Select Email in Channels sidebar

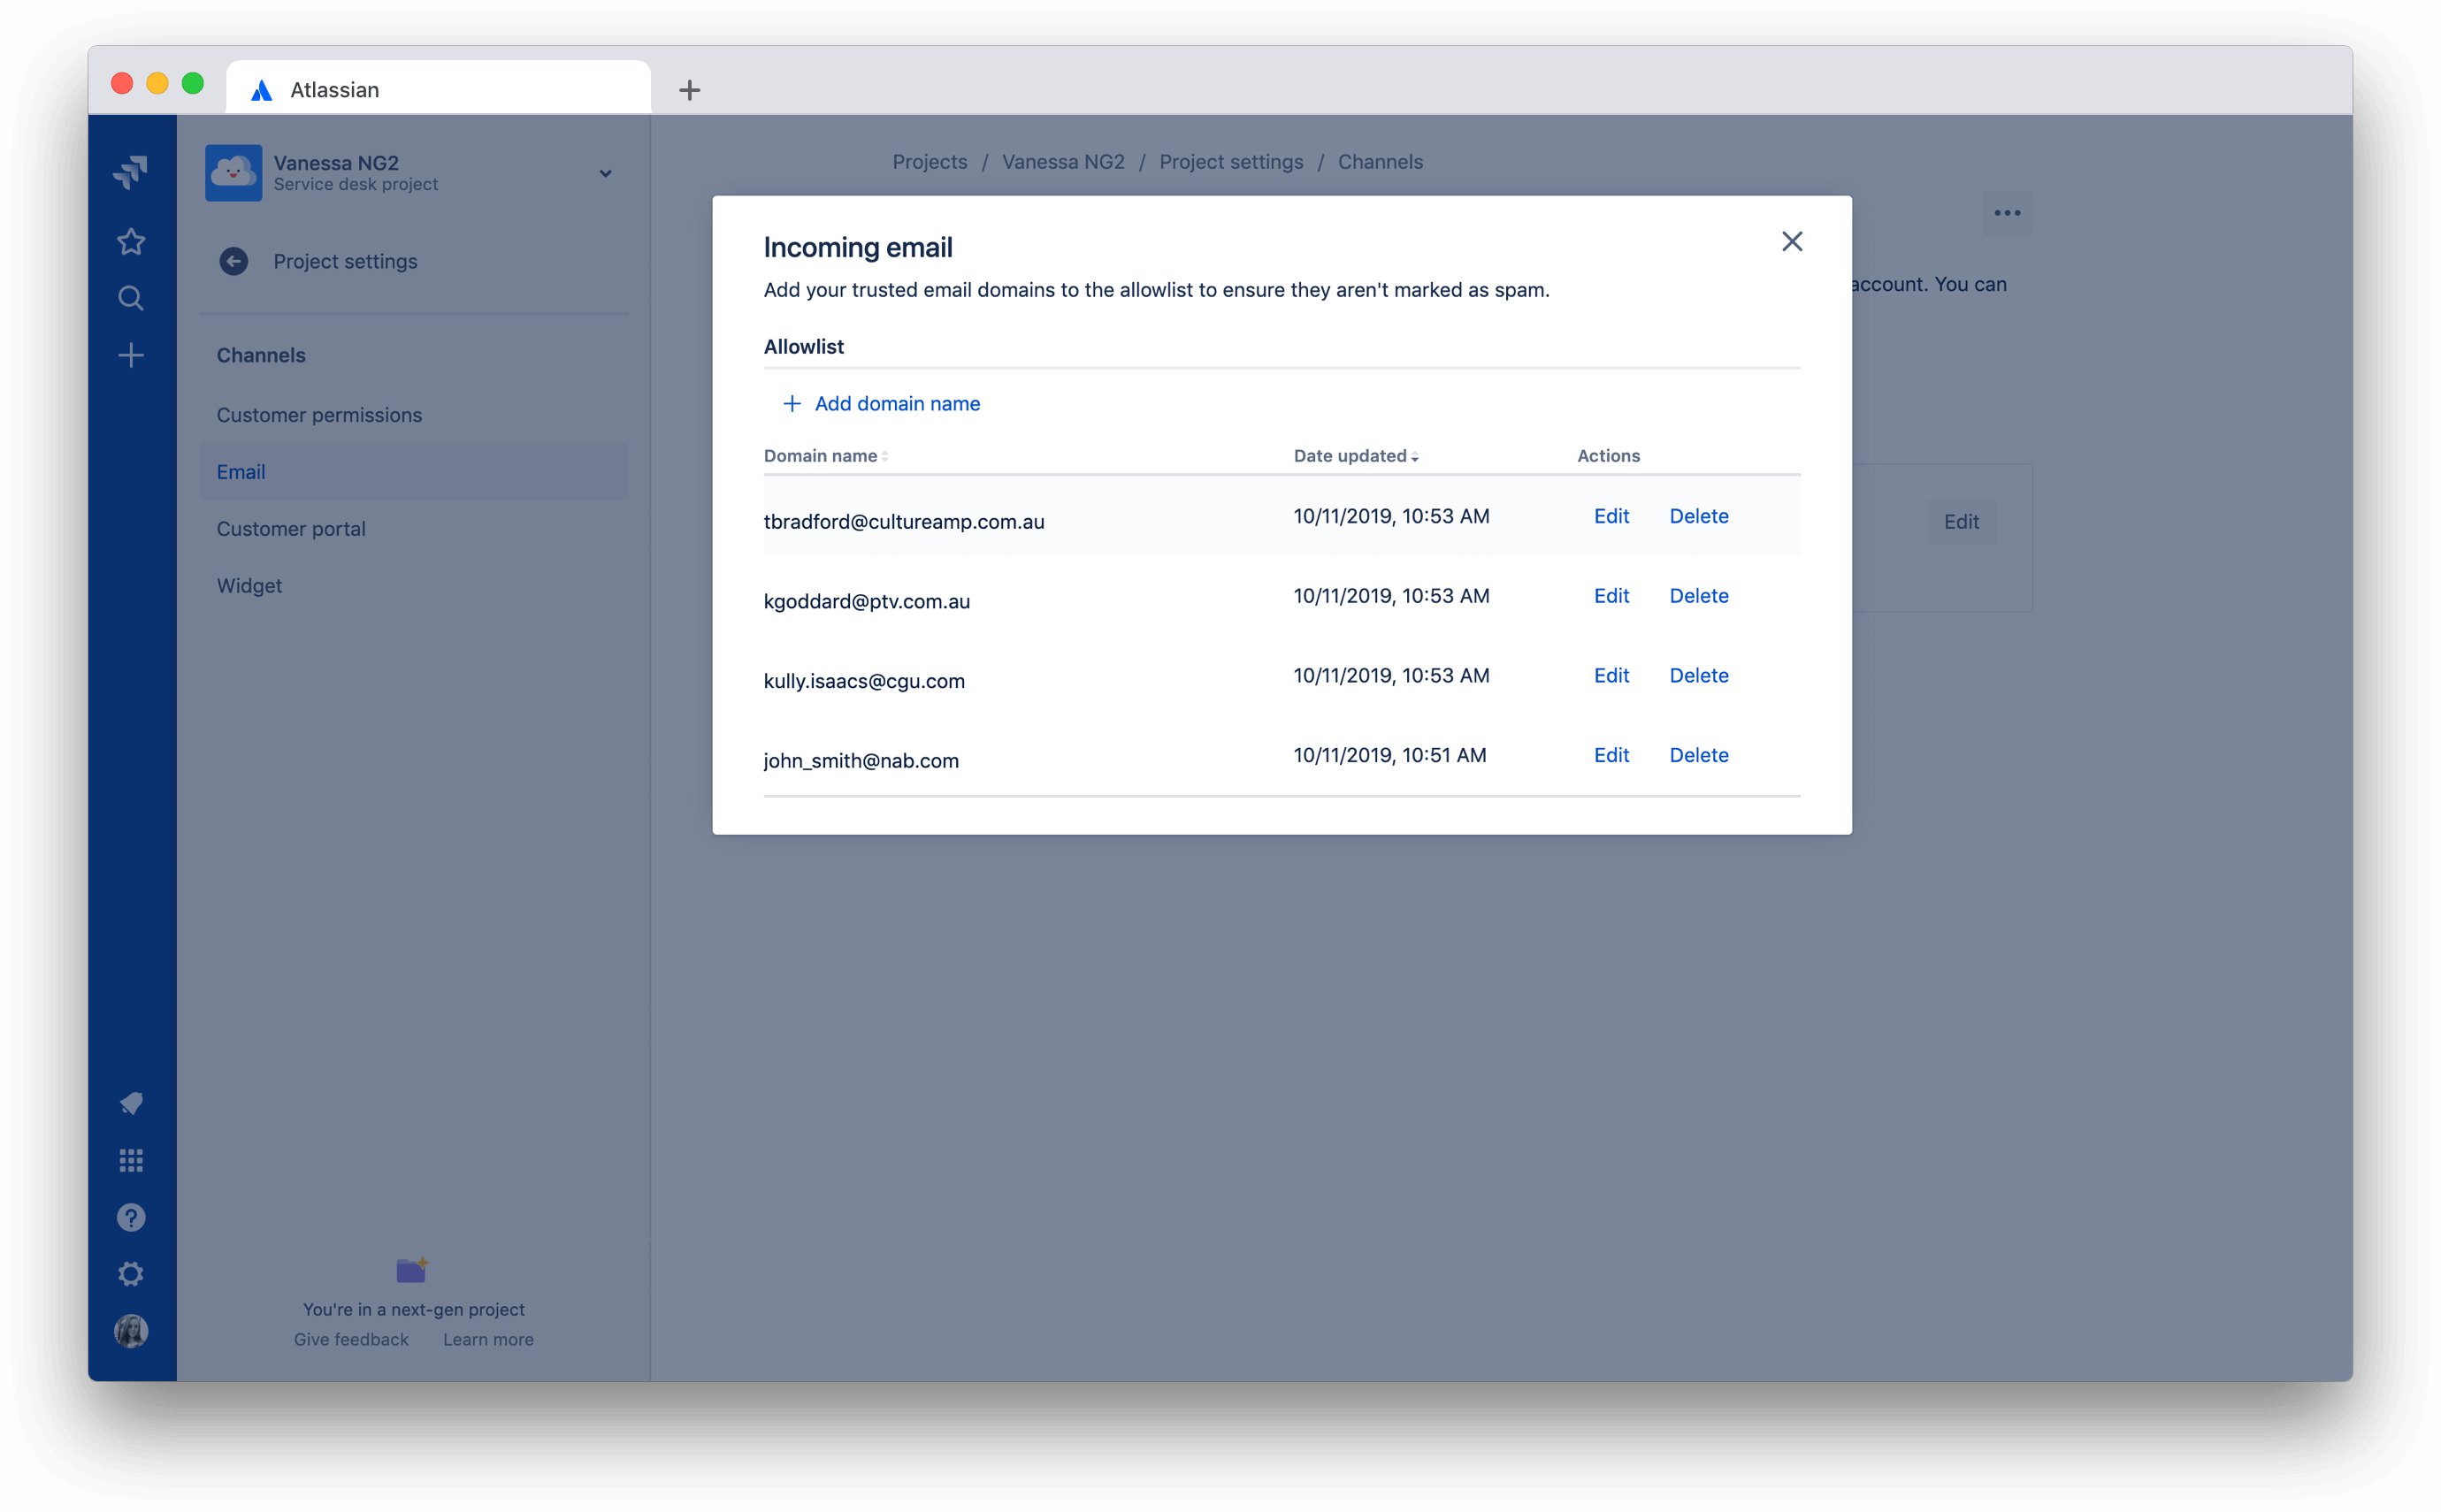414,472
